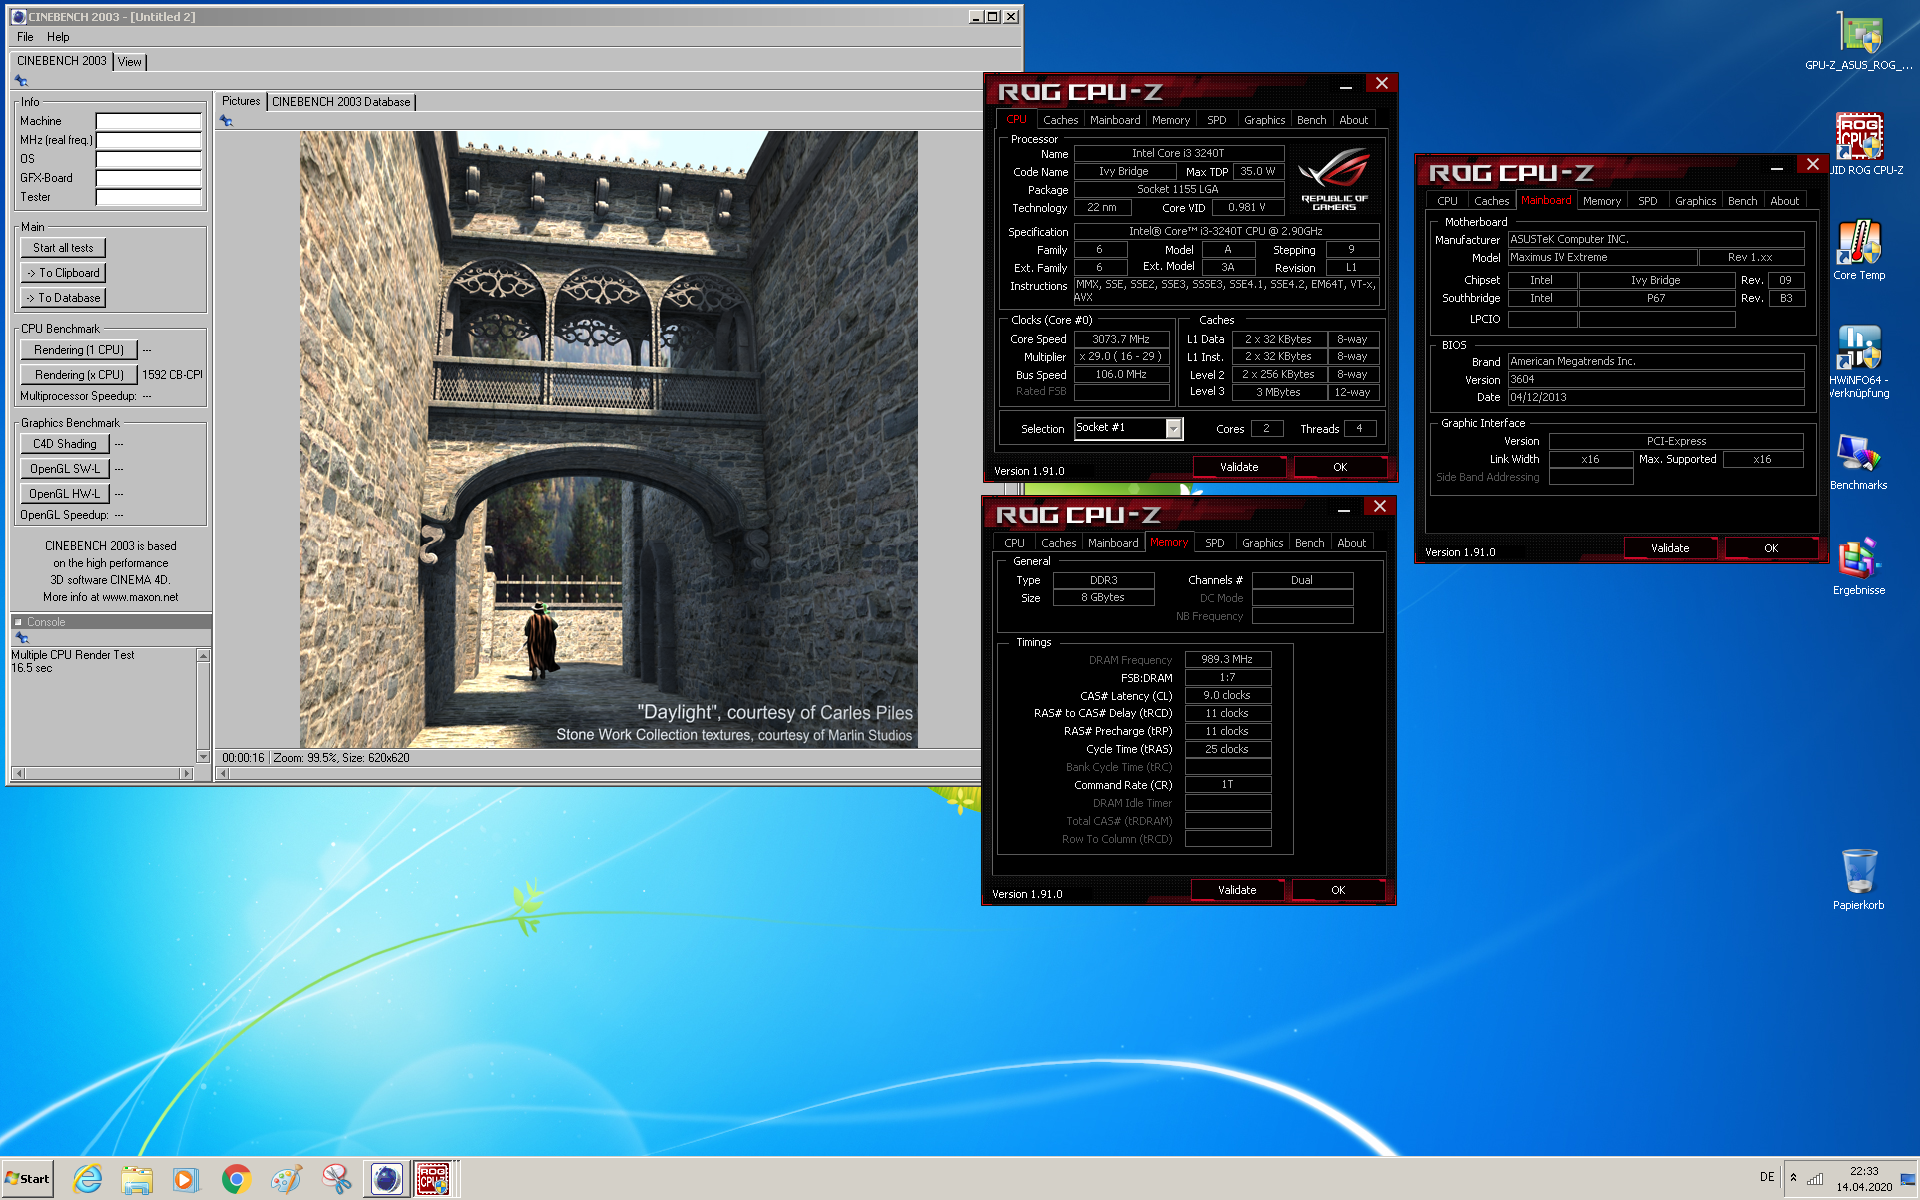Open About tab in Memory CPU-Z window
The image size is (1920, 1200).
[x=1352, y=543]
